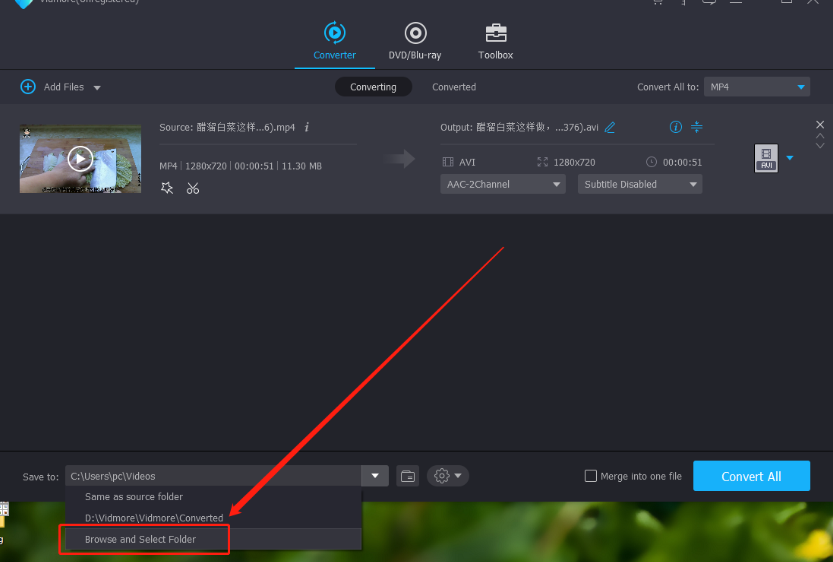Open the cut scissors tool

(193, 188)
